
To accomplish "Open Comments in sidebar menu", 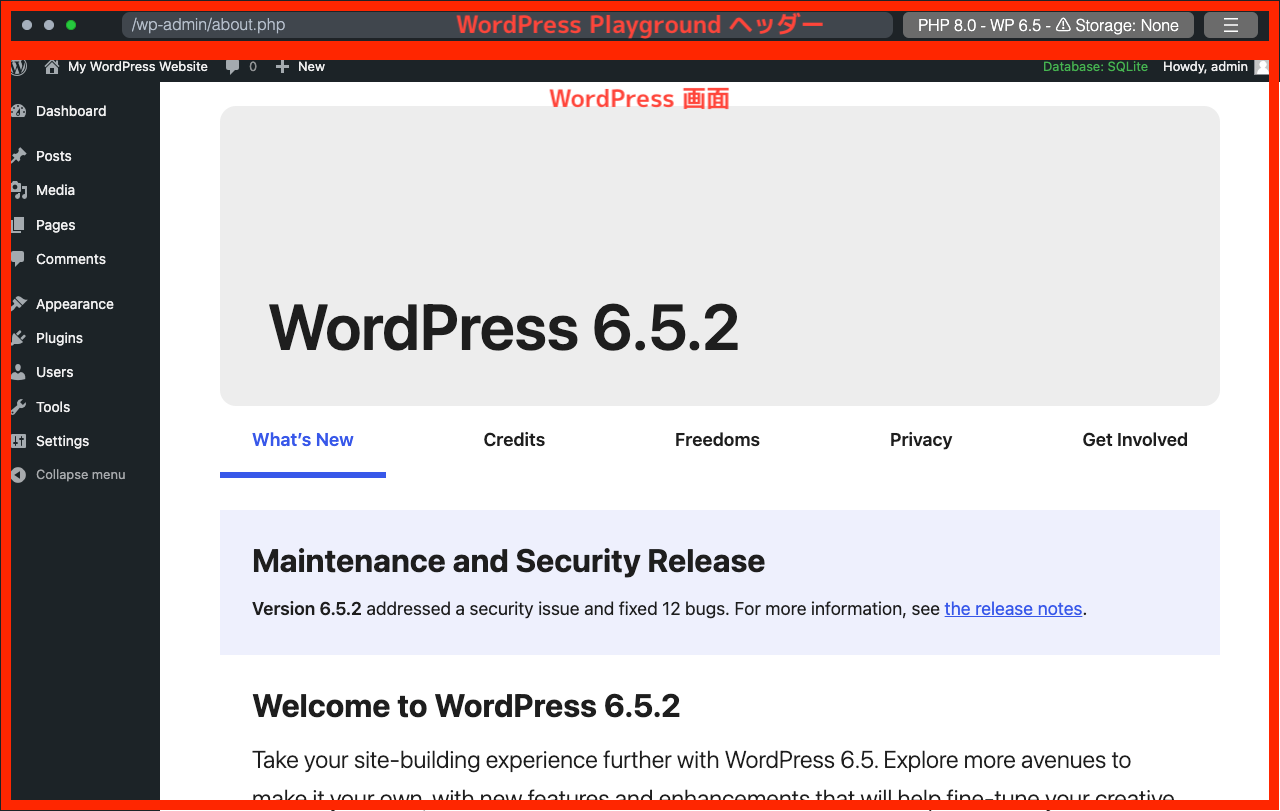I will [x=71, y=259].
